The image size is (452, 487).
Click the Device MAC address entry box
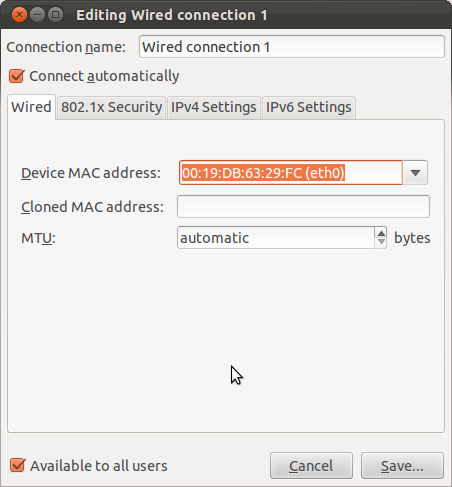click(x=291, y=173)
